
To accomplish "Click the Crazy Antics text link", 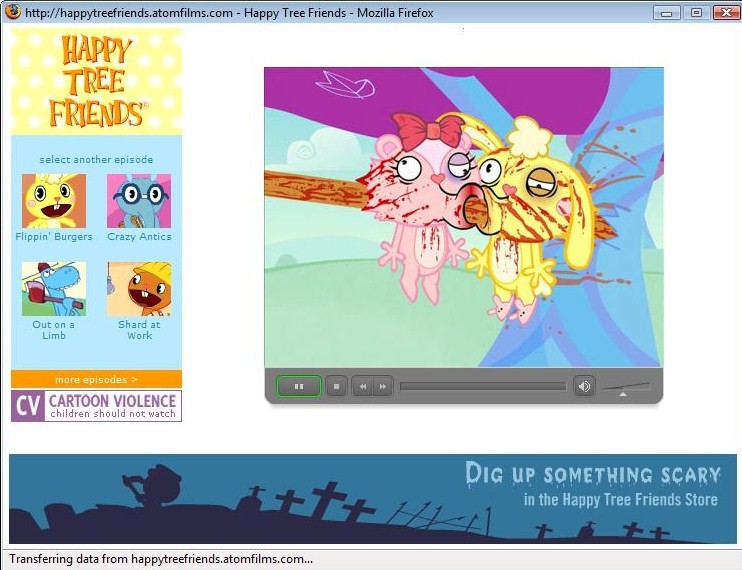I will point(139,237).
